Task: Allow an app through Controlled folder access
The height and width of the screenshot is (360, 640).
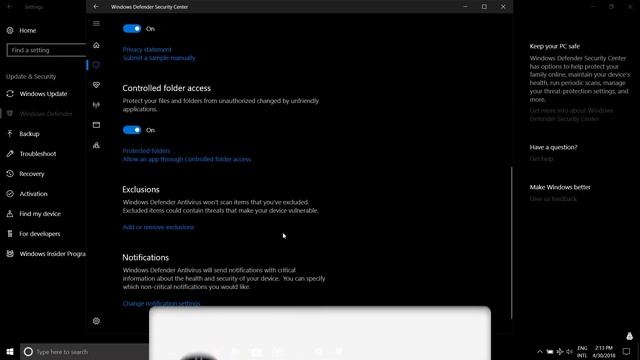Action: (187, 159)
